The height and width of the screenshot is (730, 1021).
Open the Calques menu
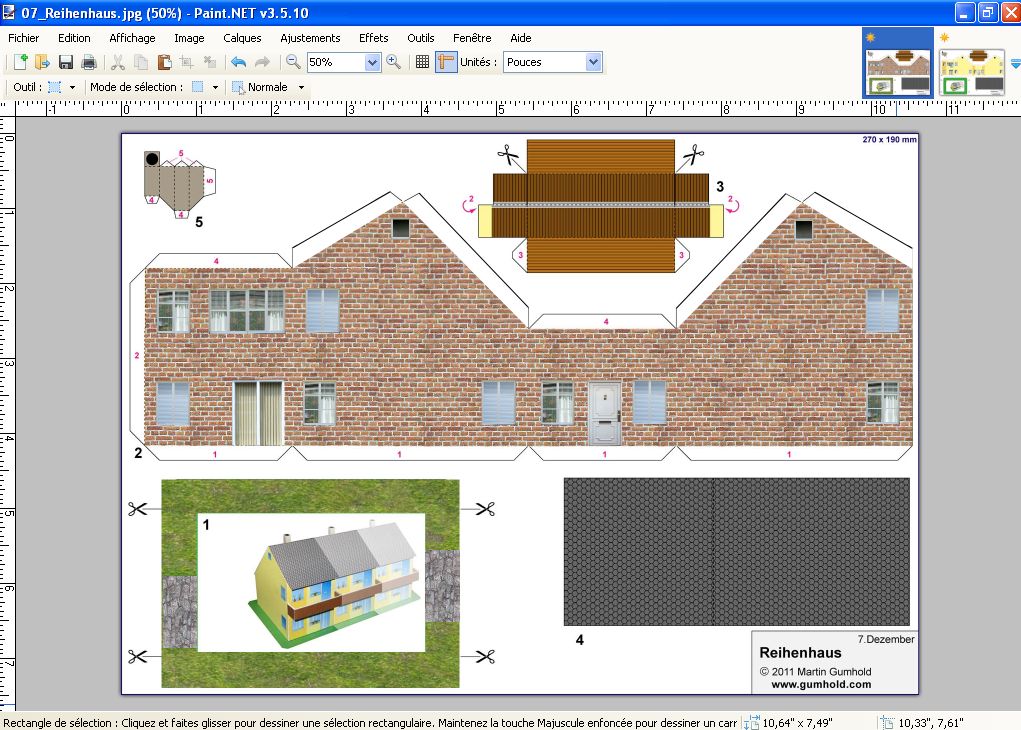point(242,38)
